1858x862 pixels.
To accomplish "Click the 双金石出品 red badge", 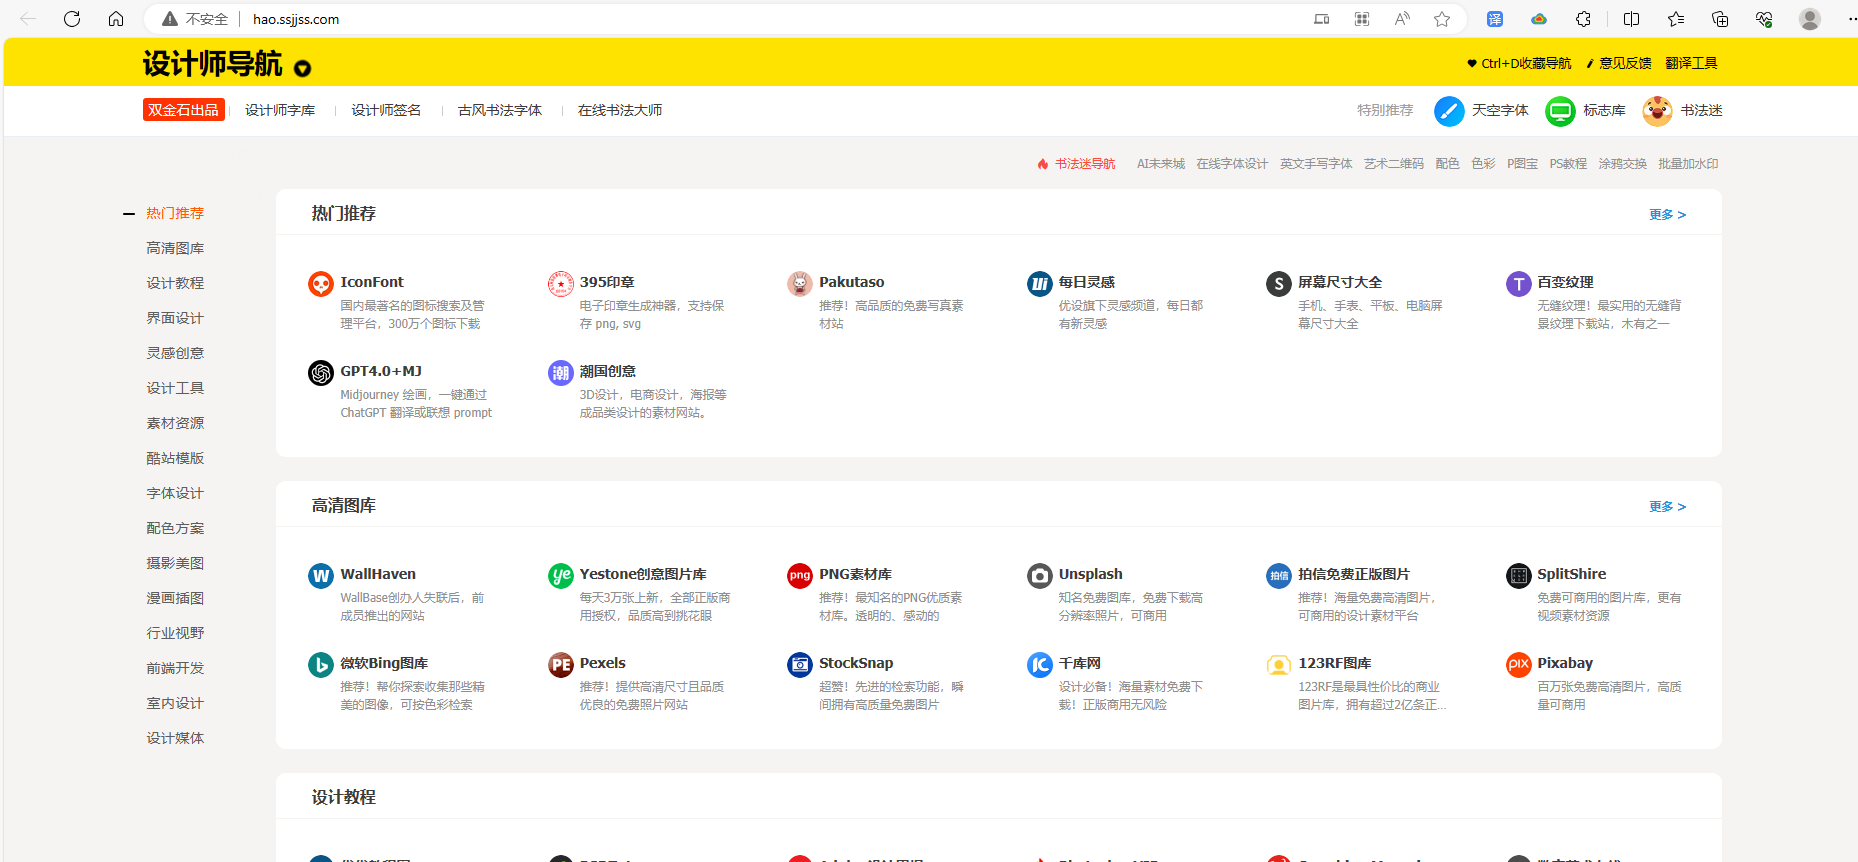I will 183,110.
